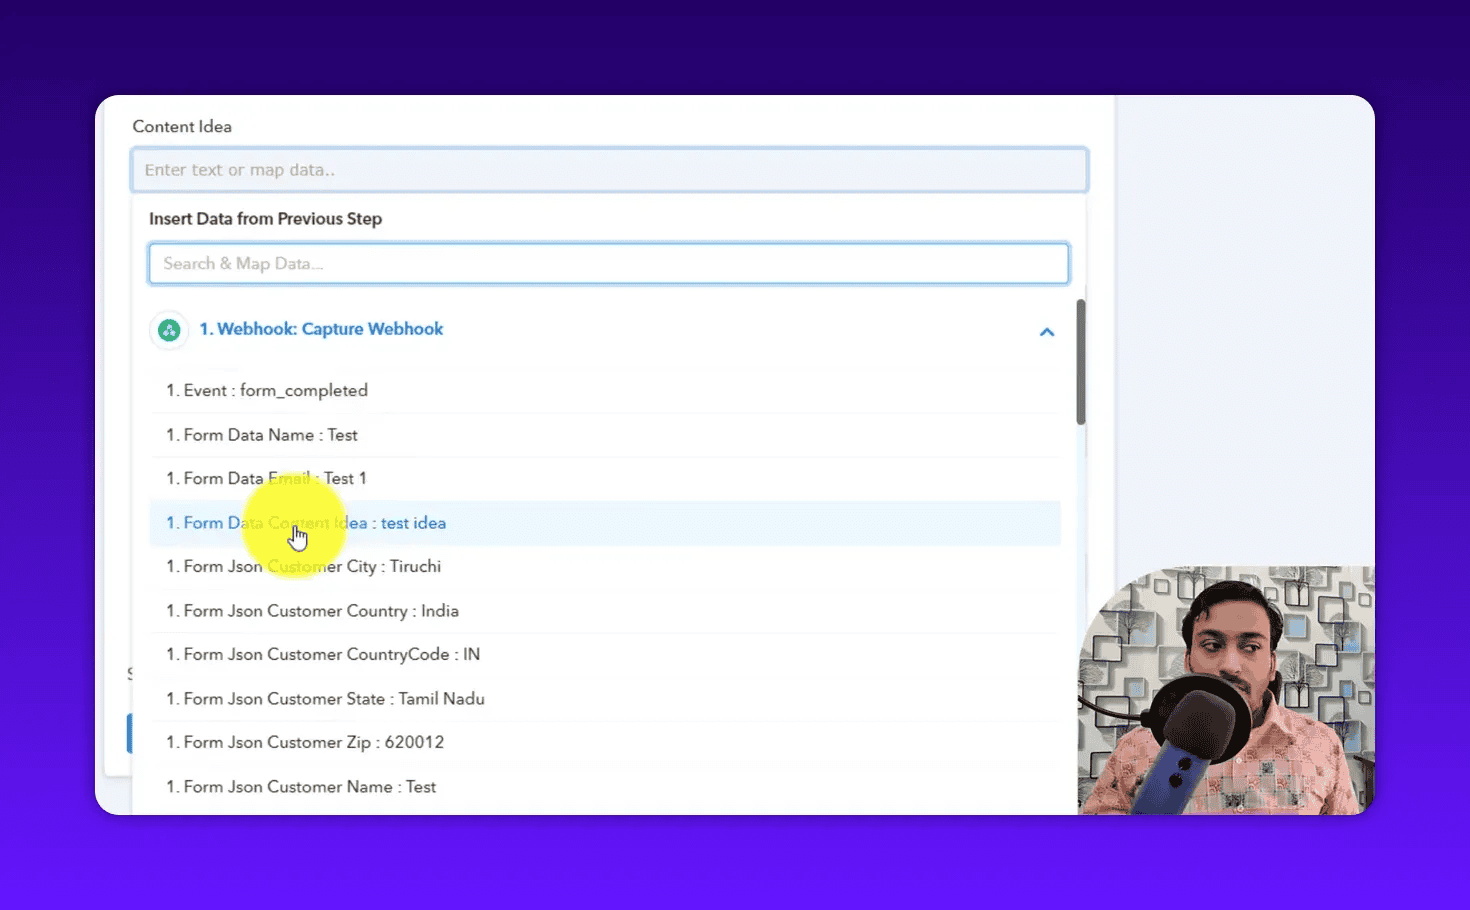The width and height of the screenshot is (1470, 910).
Task: Choose Form Data Name : Test
Action: (262, 435)
